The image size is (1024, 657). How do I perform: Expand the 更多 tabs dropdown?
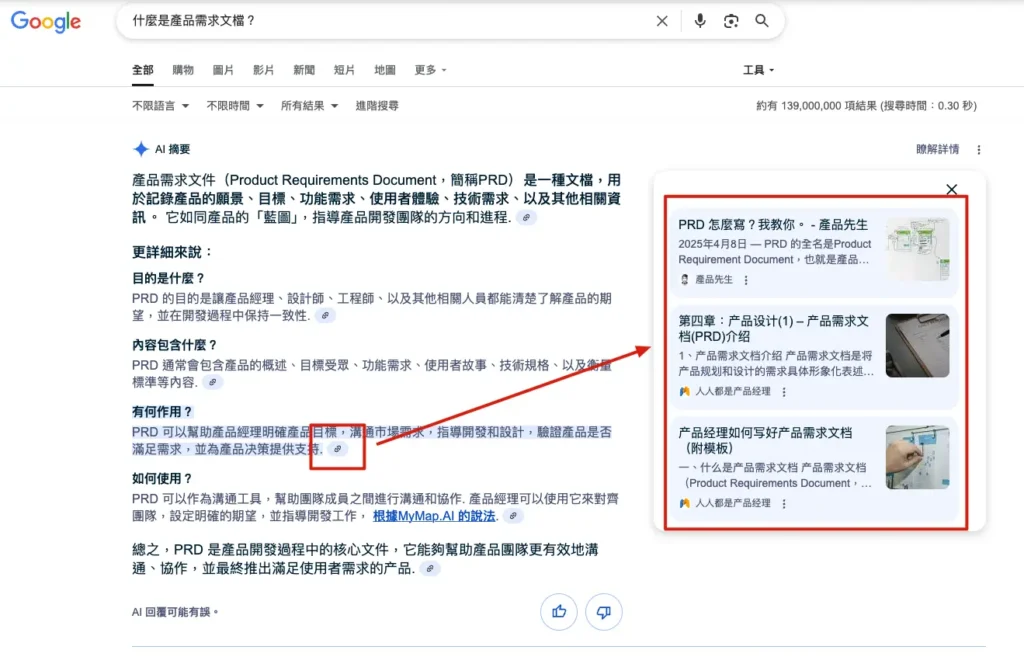pyautogui.click(x=430, y=70)
